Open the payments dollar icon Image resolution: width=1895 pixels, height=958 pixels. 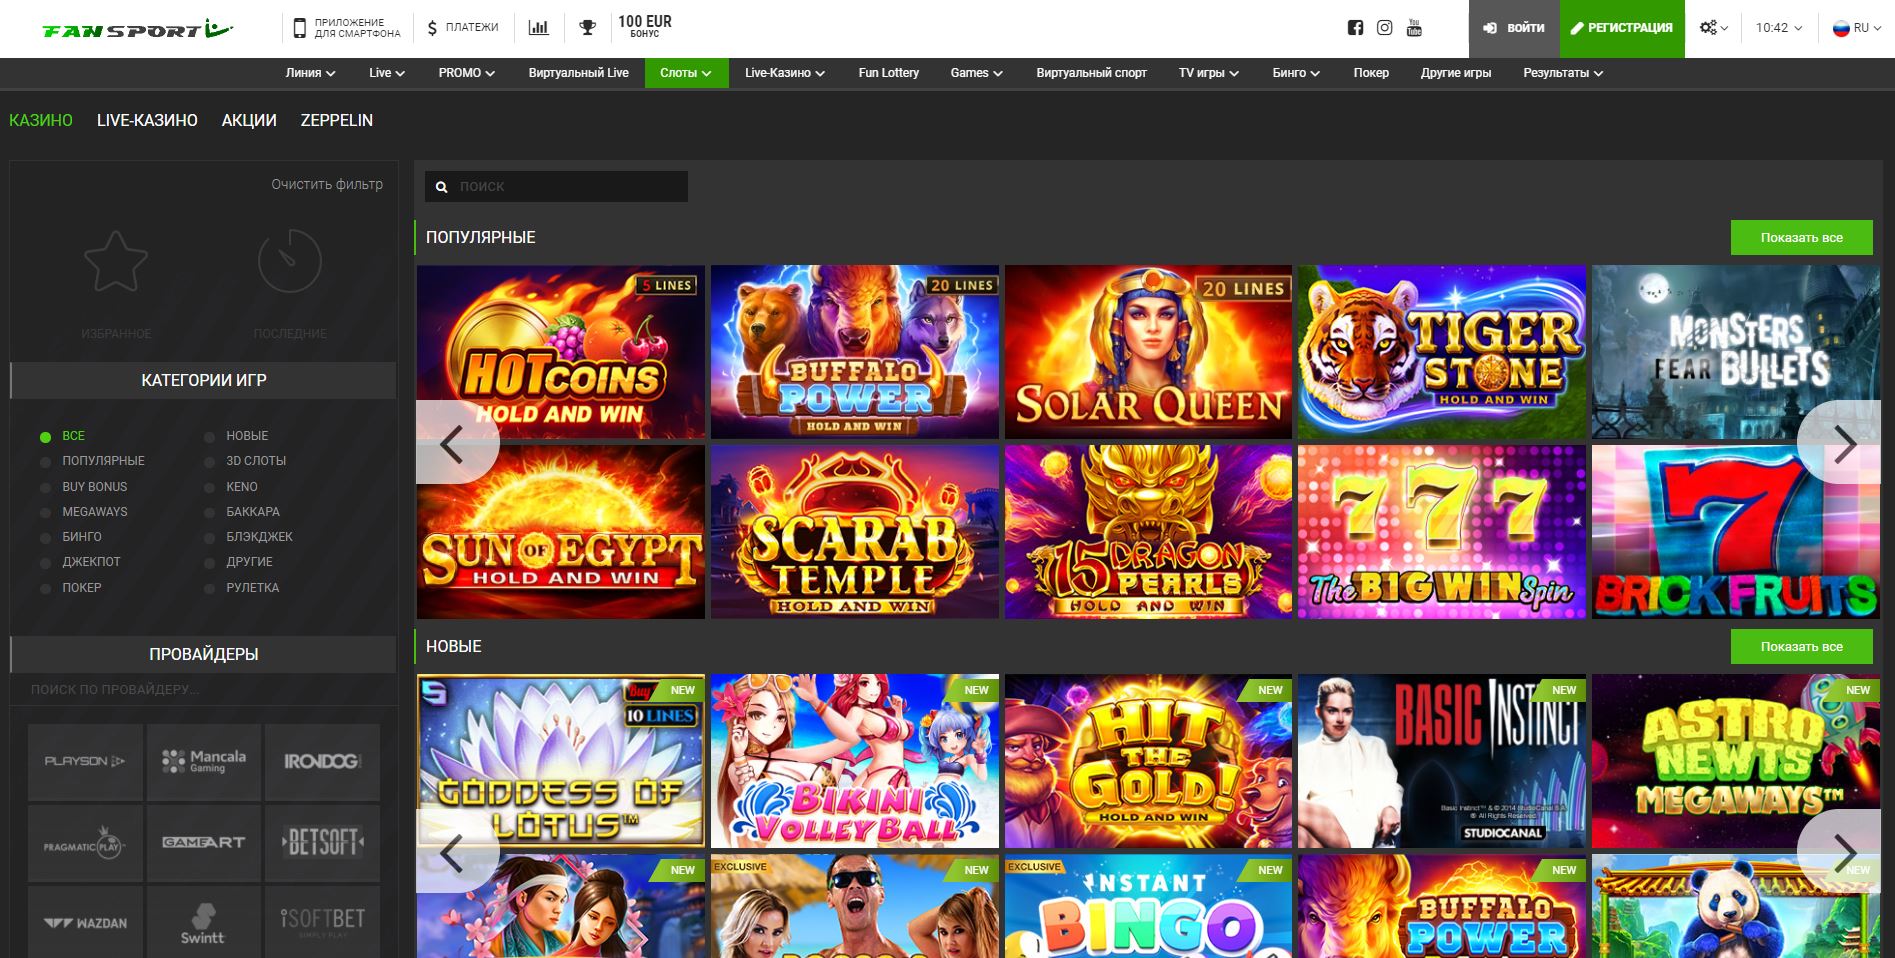[432, 28]
